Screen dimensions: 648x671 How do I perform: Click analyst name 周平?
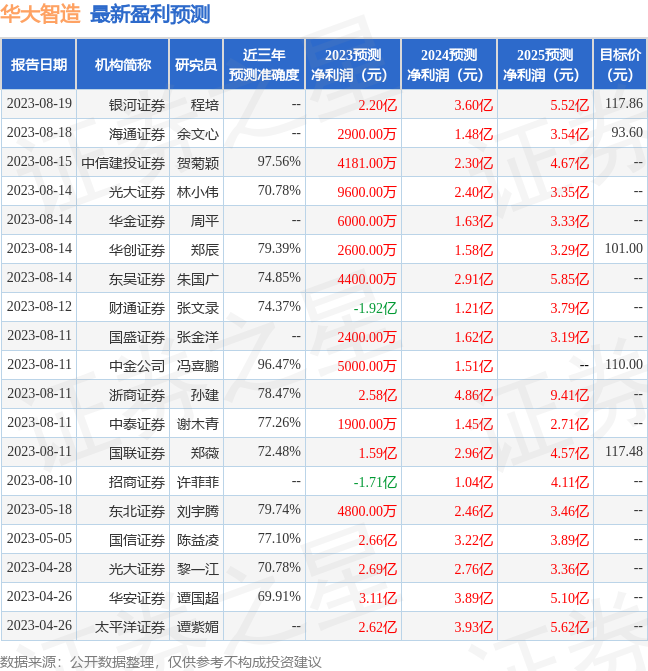(x=205, y=221)
